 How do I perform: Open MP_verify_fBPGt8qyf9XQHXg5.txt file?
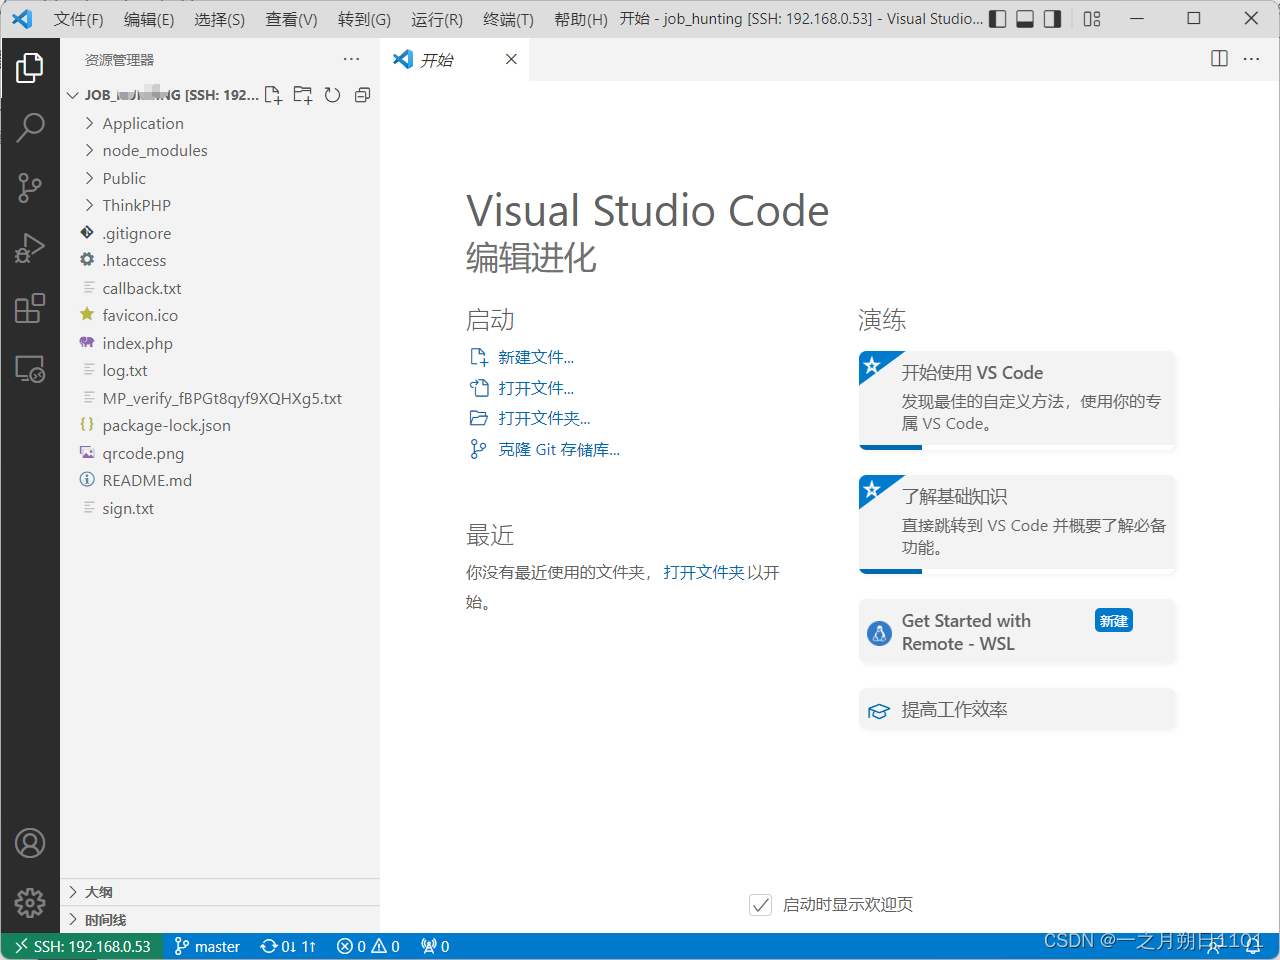point(220,398)
